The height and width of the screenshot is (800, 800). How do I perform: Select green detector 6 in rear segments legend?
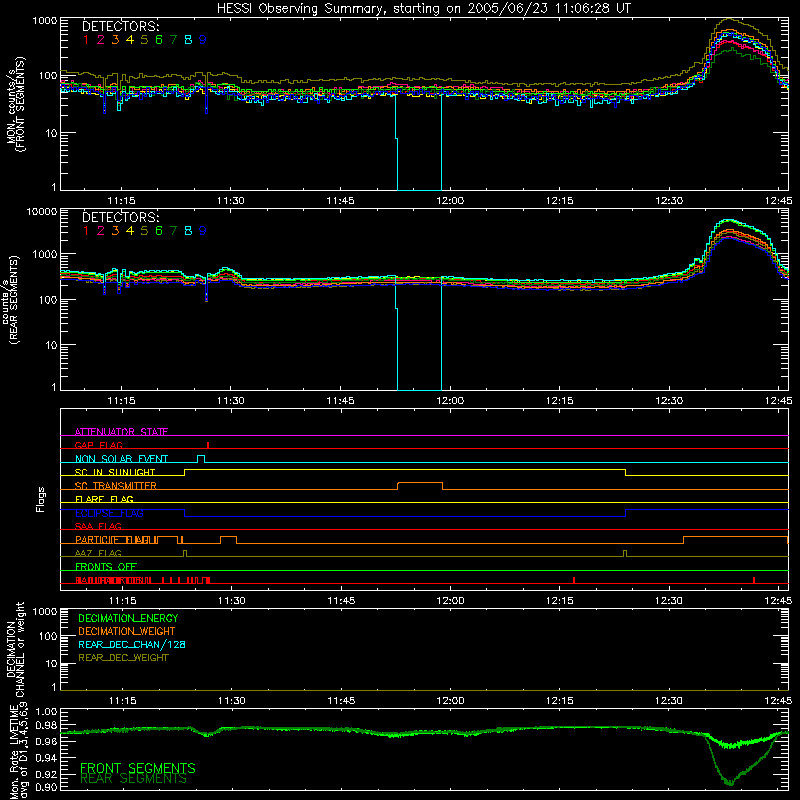pyautogui.click(x=159, y=231)
